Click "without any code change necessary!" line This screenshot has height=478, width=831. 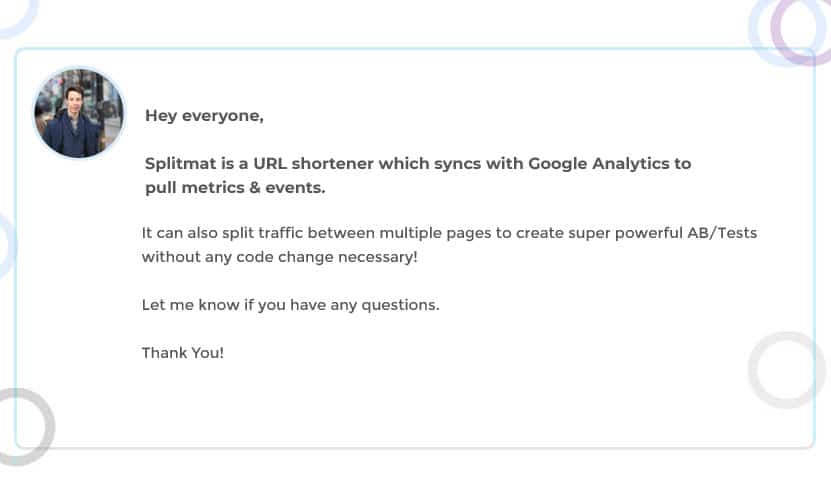coord(279,257)
